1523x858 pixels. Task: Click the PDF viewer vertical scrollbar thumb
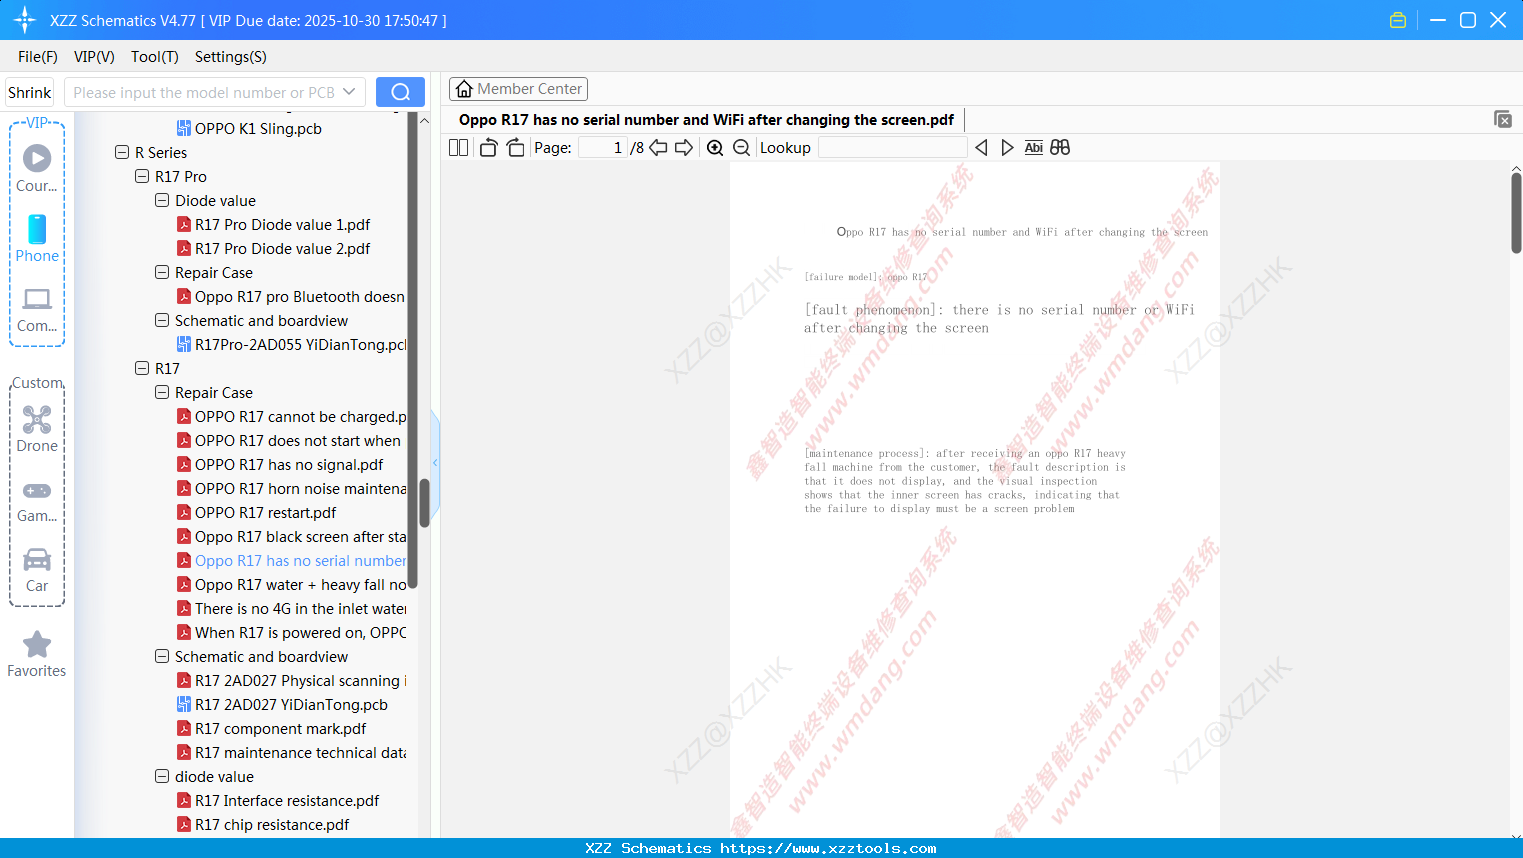point(1516,213)
